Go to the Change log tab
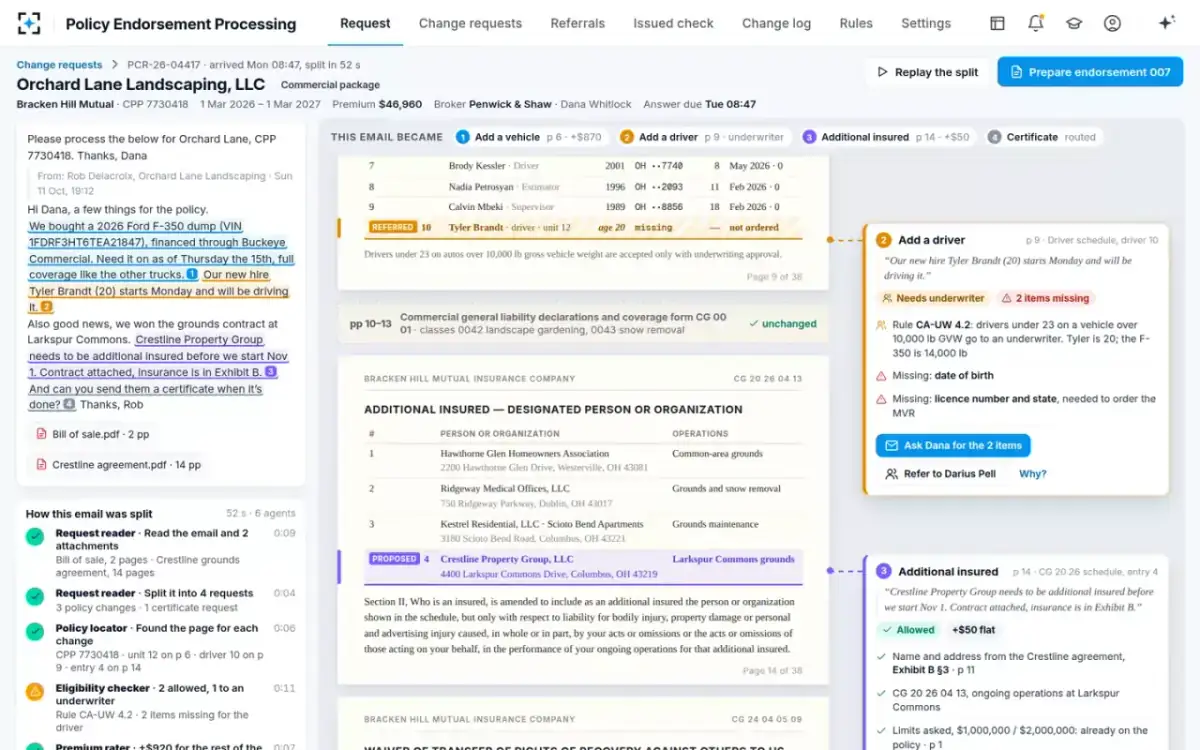Viewport: 1200px width, 750px height. (x=776, y=23)
